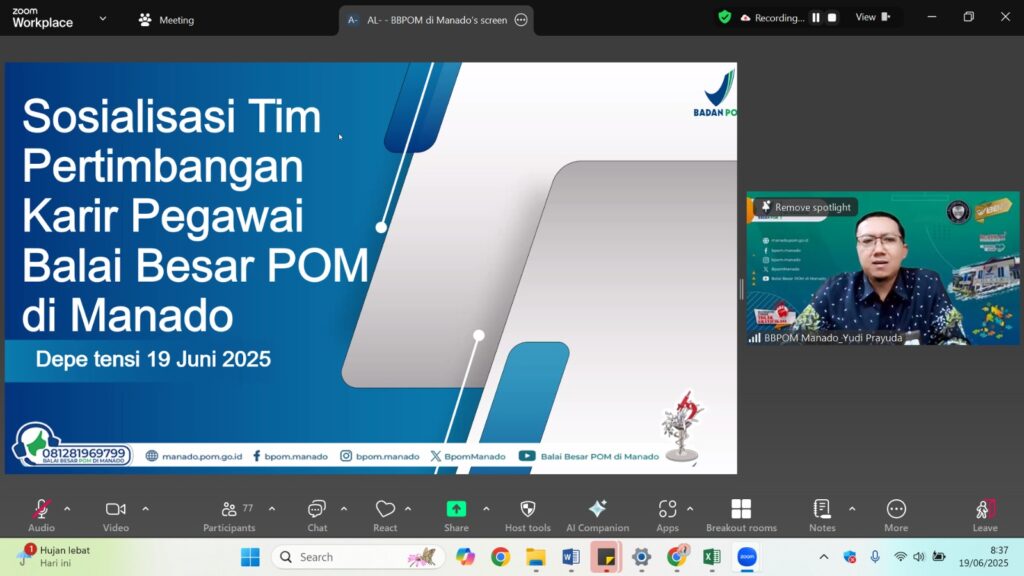Expand the Audio options arrow

pyautogui.click(x=67, y=509)
